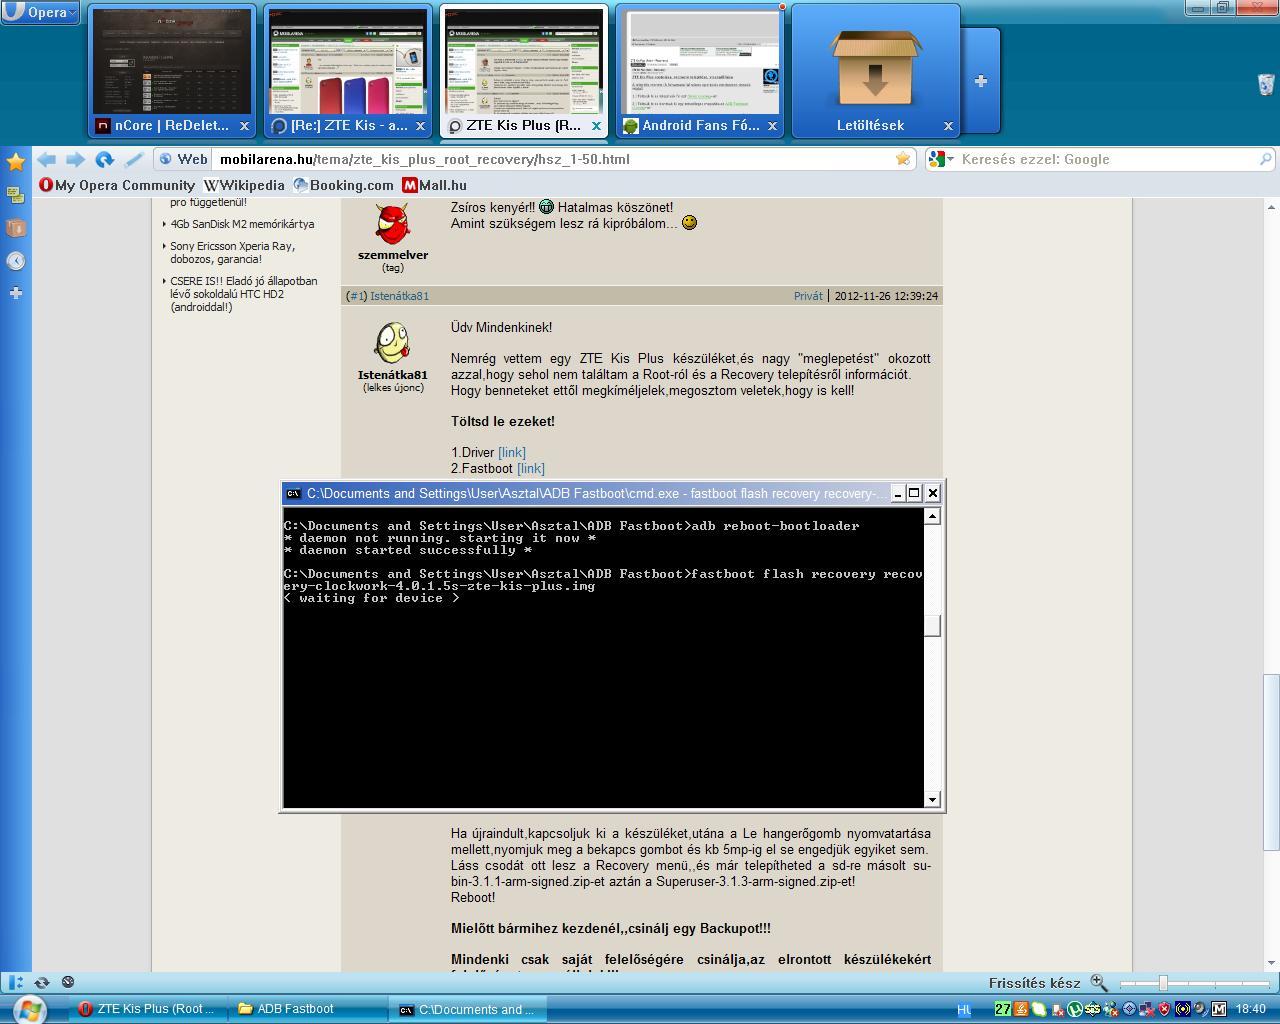This screenshot has height=1024, width=1280.
Task: Open CSERE IS!! HTC HD2 listing
Action: pyautogui.click(x=244, y=294)
